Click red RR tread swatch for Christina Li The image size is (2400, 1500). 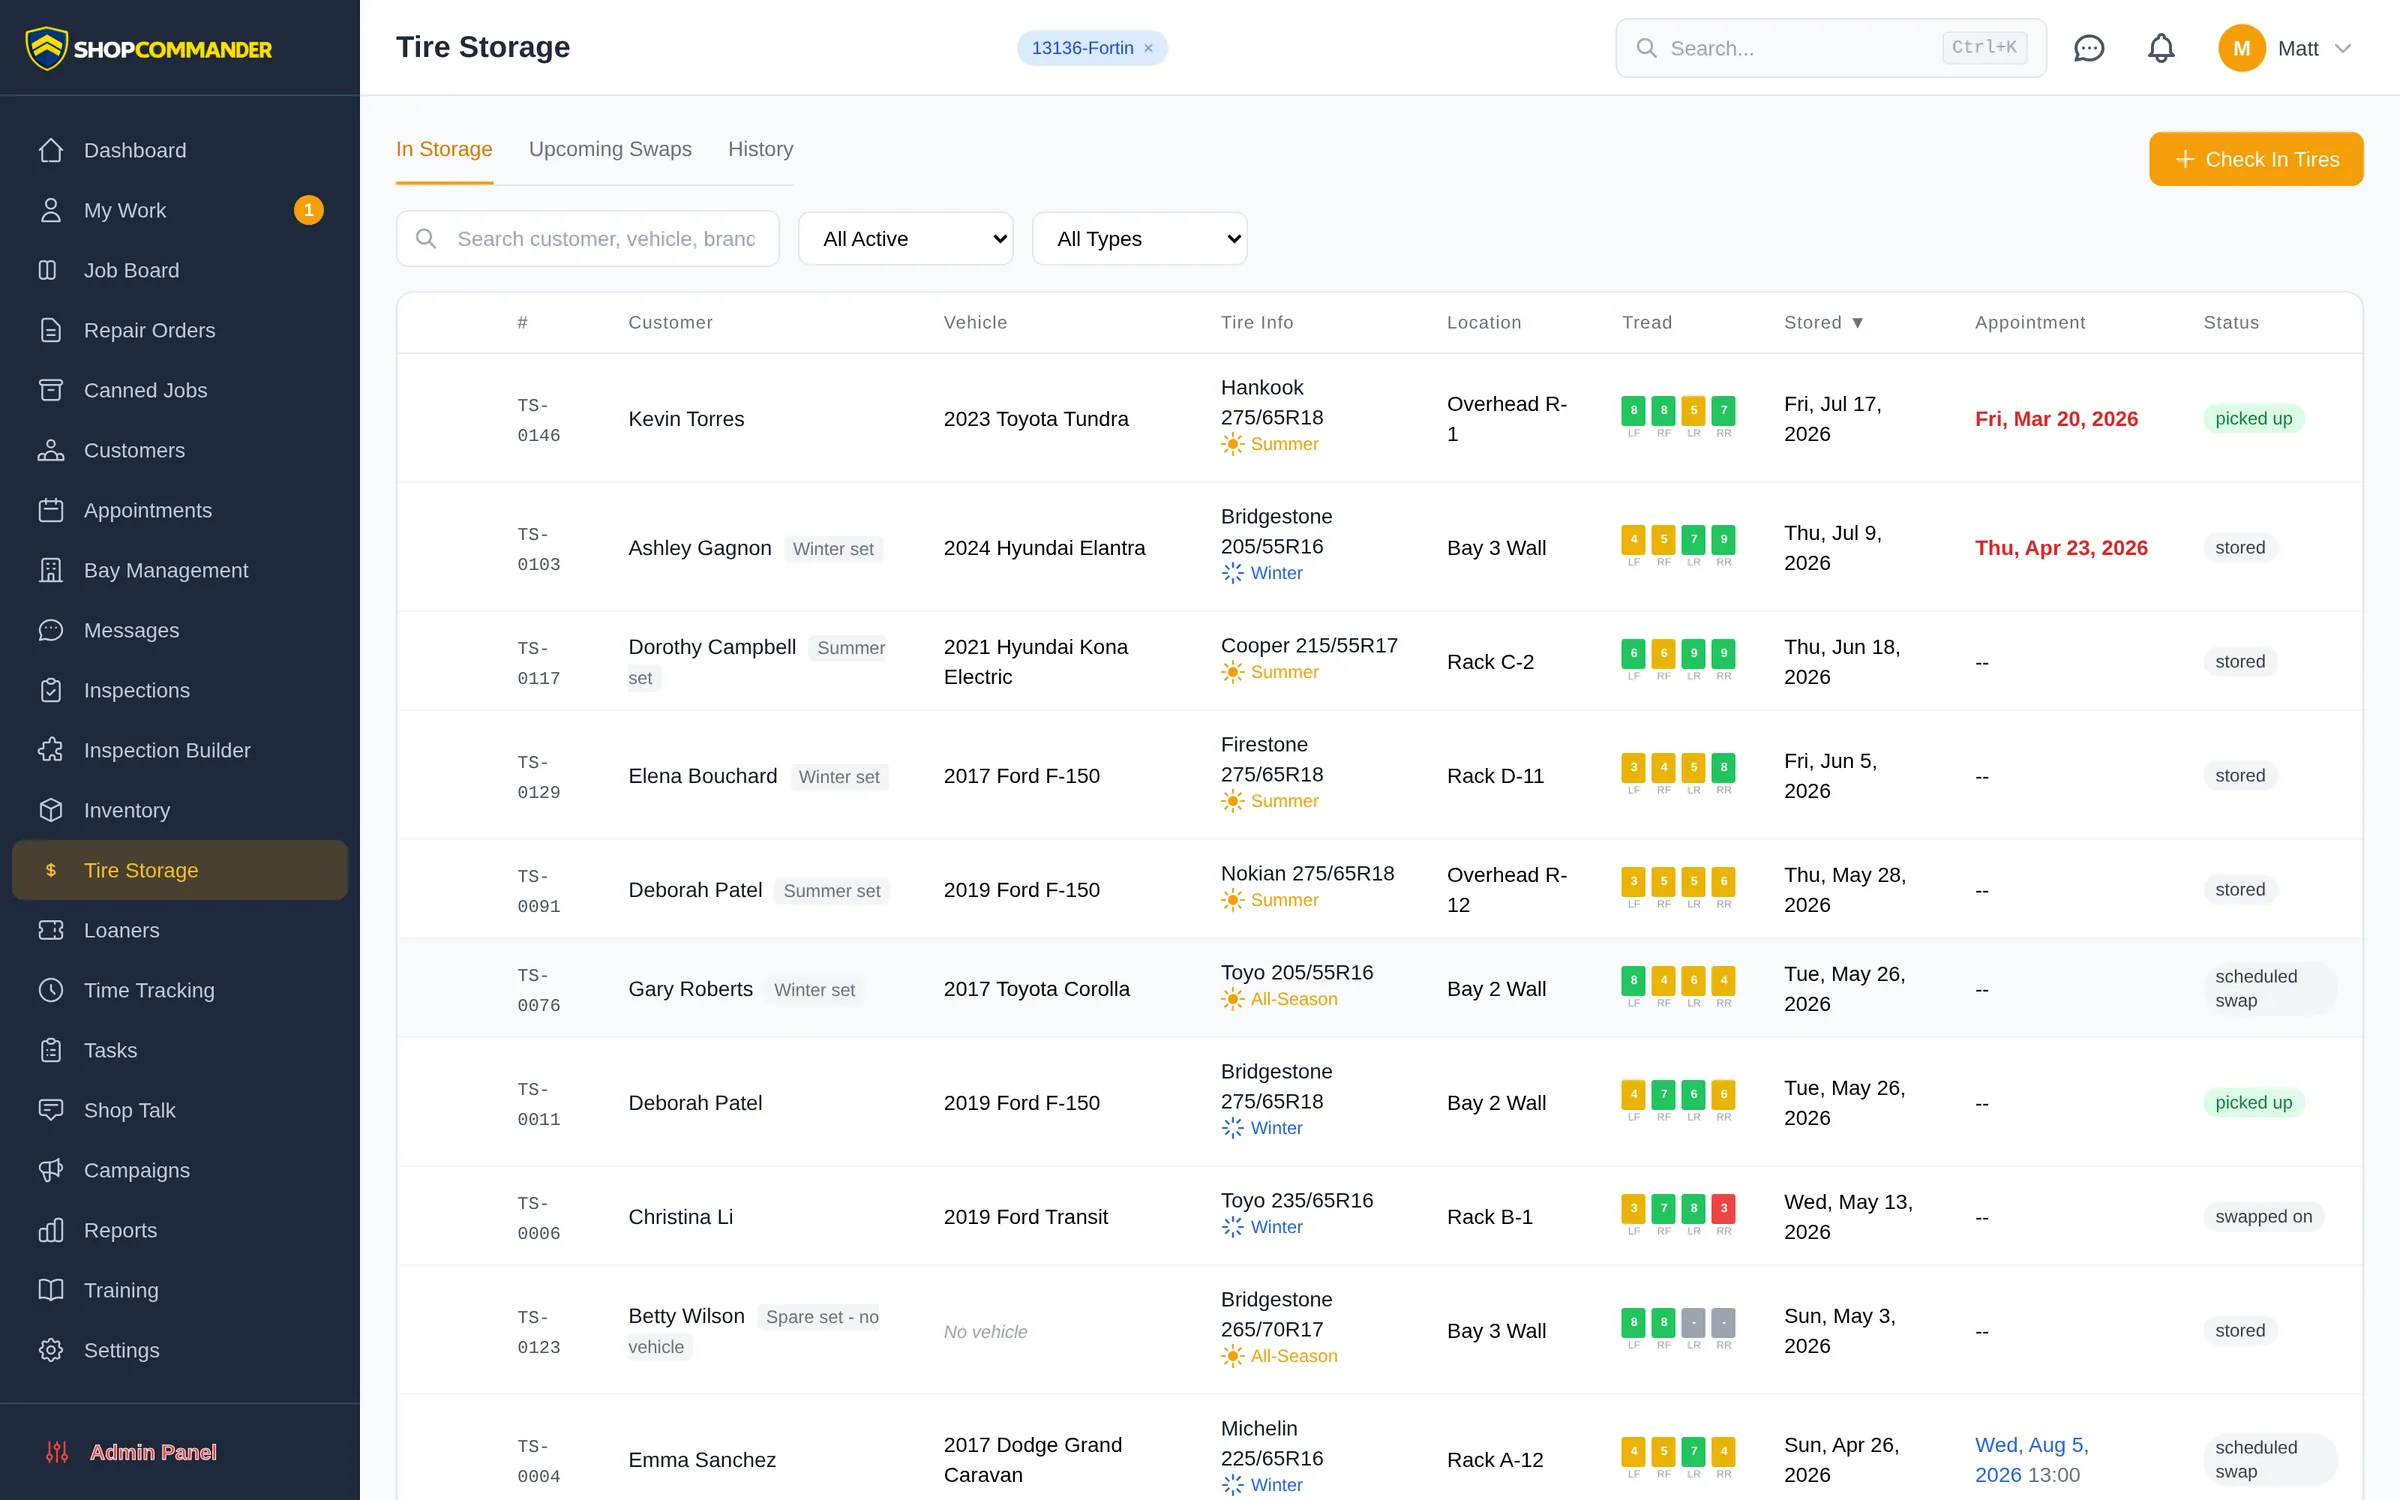click(x=1723, y=1208)
